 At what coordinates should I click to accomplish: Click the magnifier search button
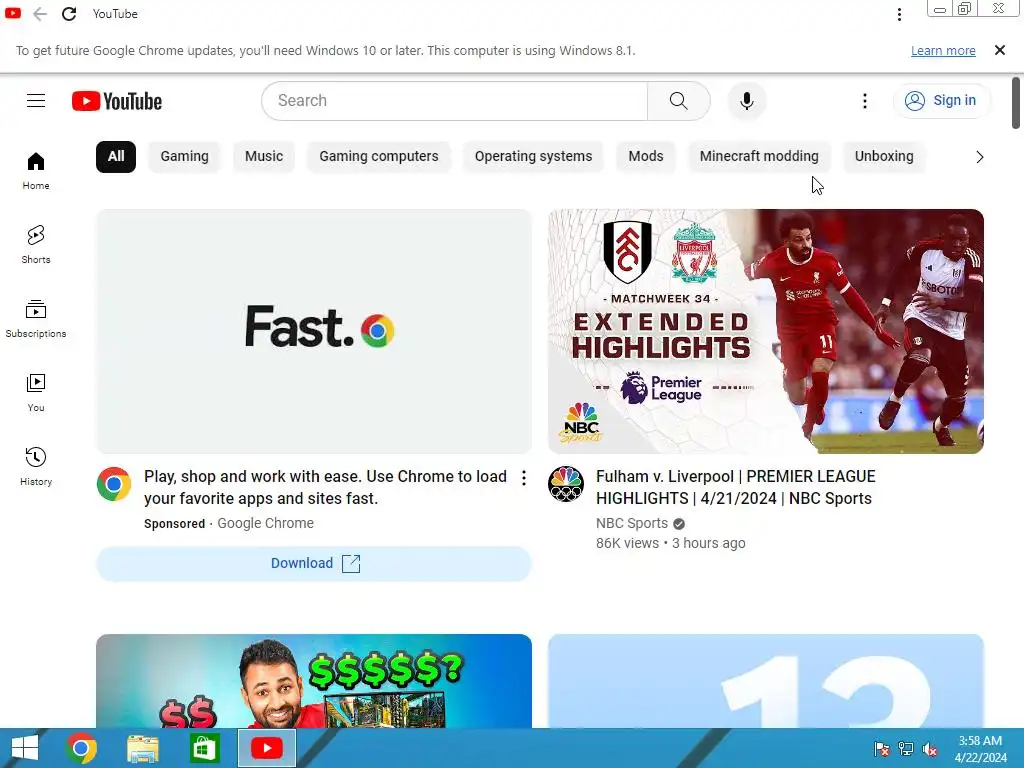click(679, 101)
